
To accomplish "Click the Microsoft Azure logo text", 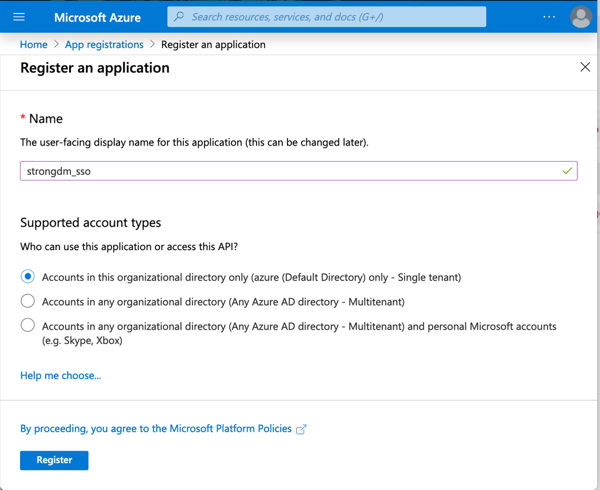I will 97,17.
